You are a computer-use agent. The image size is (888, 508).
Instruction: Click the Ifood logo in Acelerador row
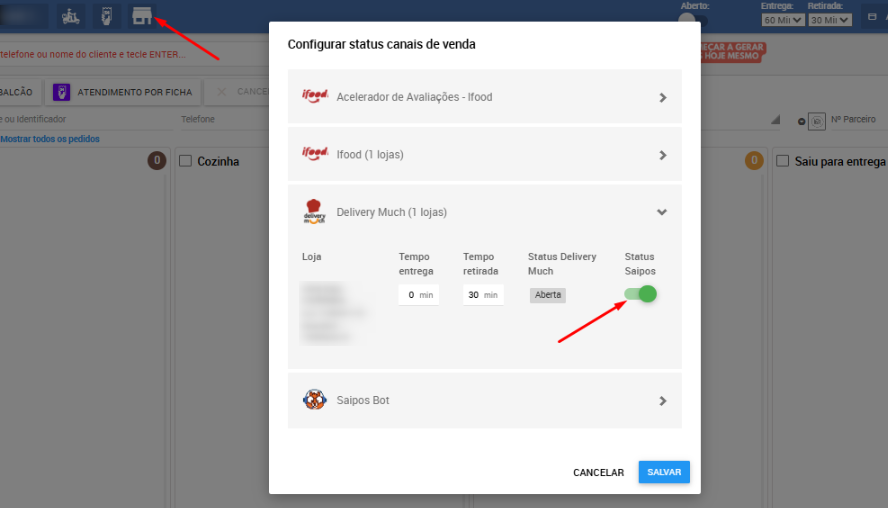(x=315, y=96)
